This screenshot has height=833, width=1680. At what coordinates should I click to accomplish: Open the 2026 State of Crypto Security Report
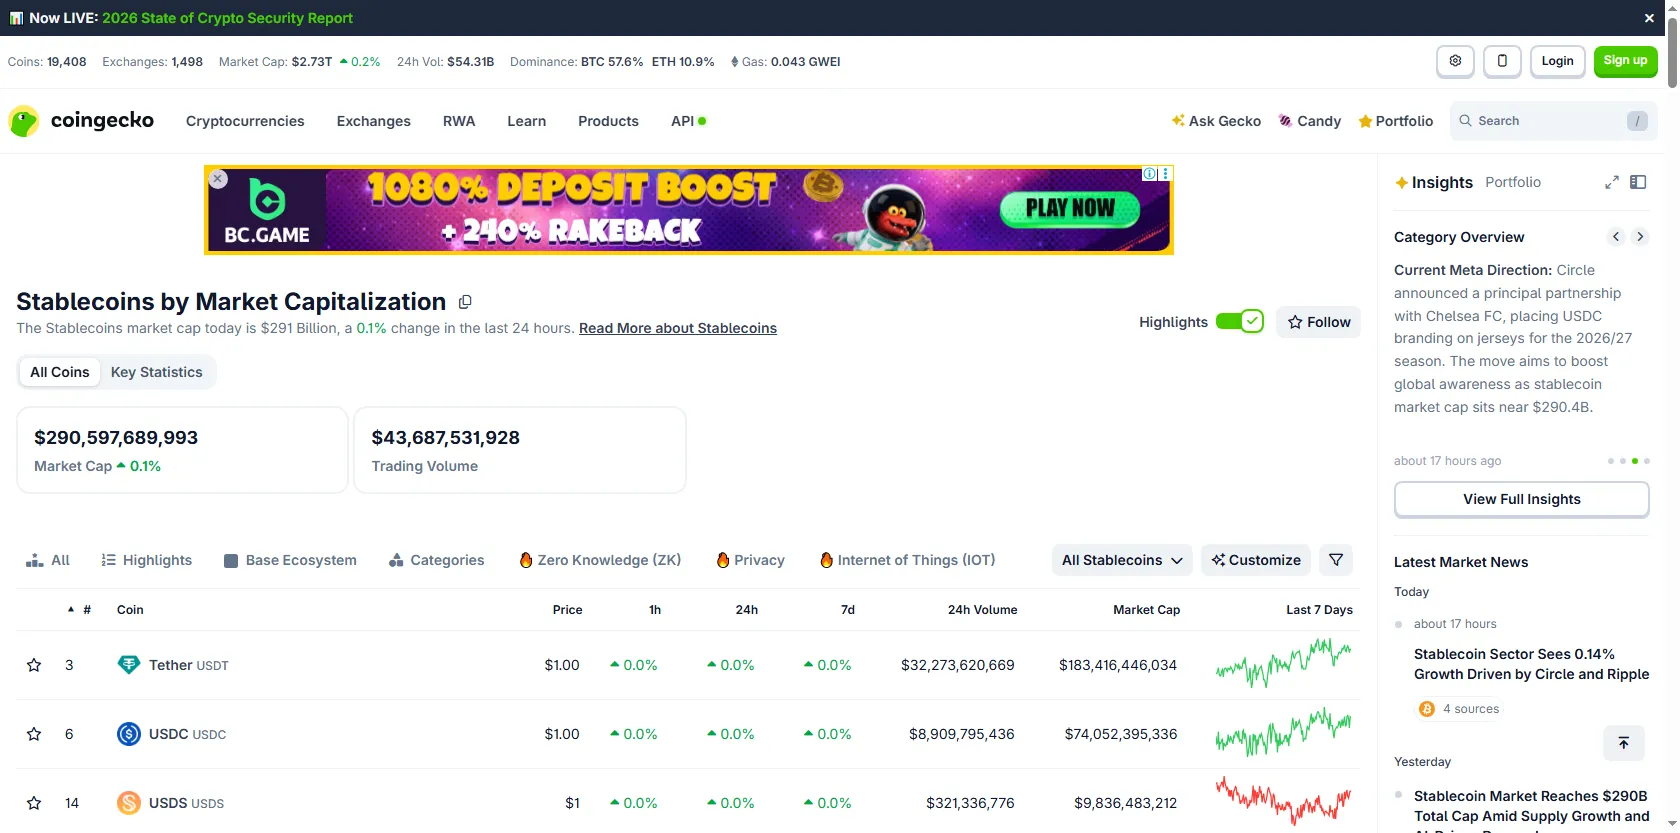[x=227, y=18]
